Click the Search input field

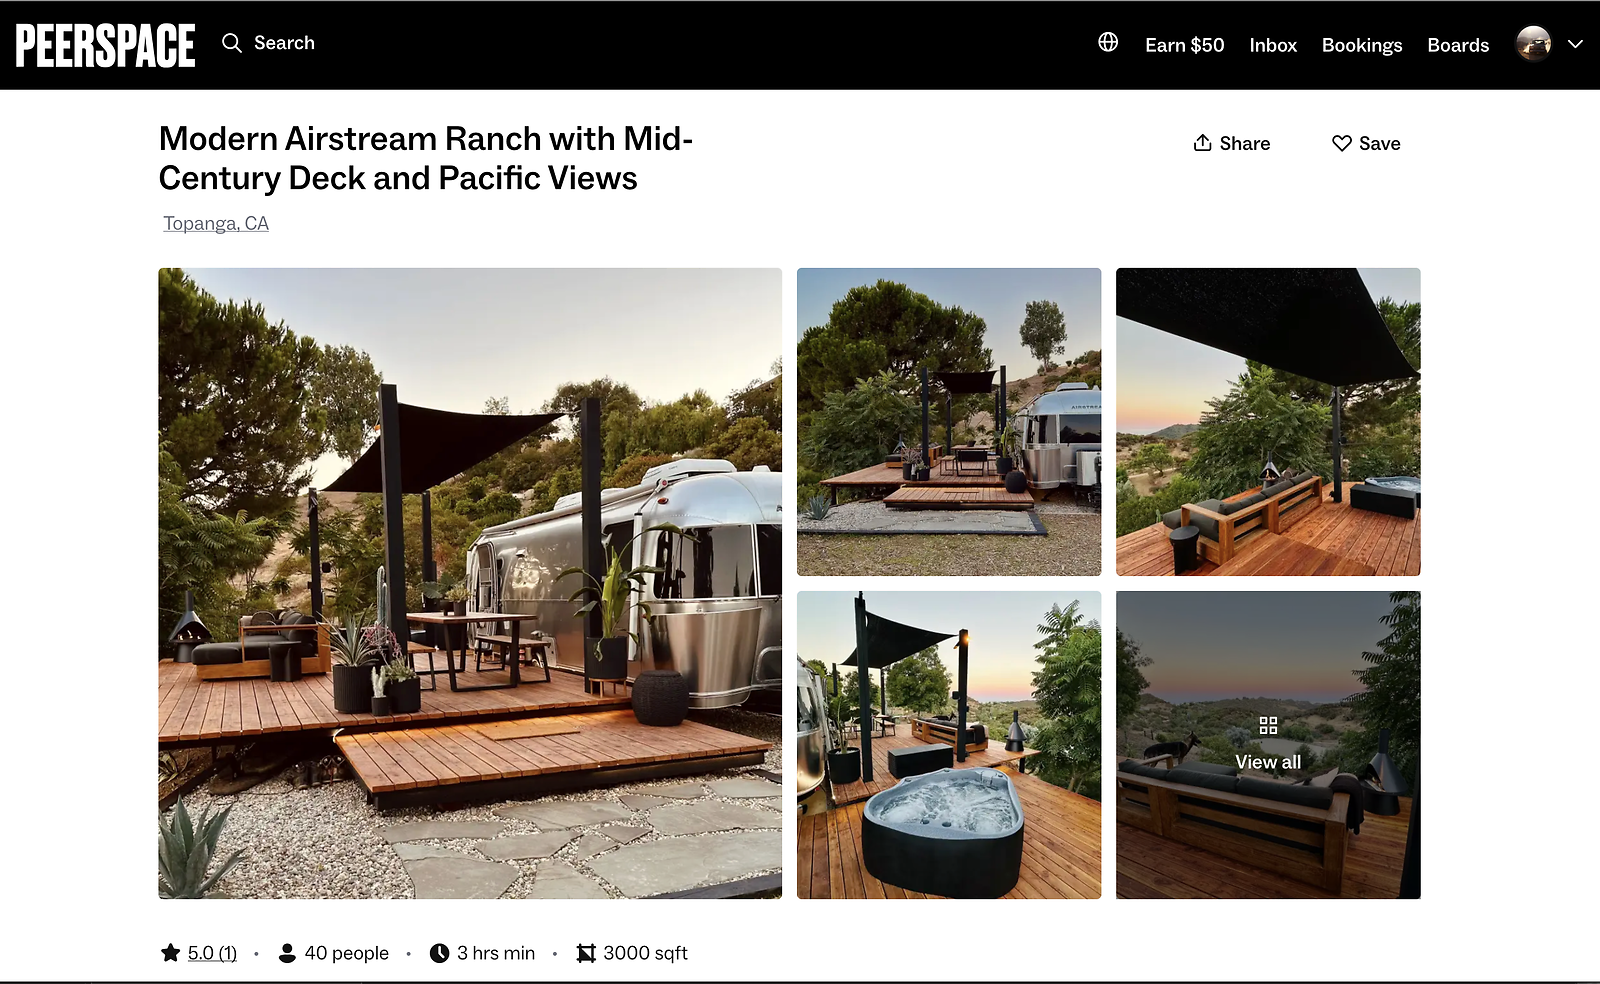284,43
